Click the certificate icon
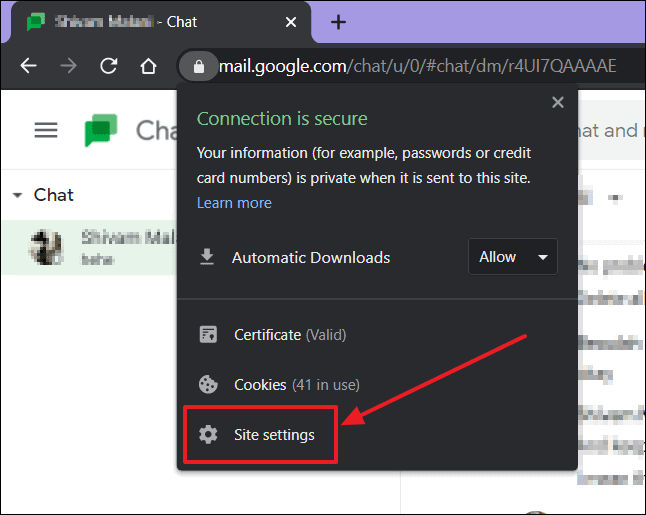Viewport: 646px width, 515px height. point(208,335)
